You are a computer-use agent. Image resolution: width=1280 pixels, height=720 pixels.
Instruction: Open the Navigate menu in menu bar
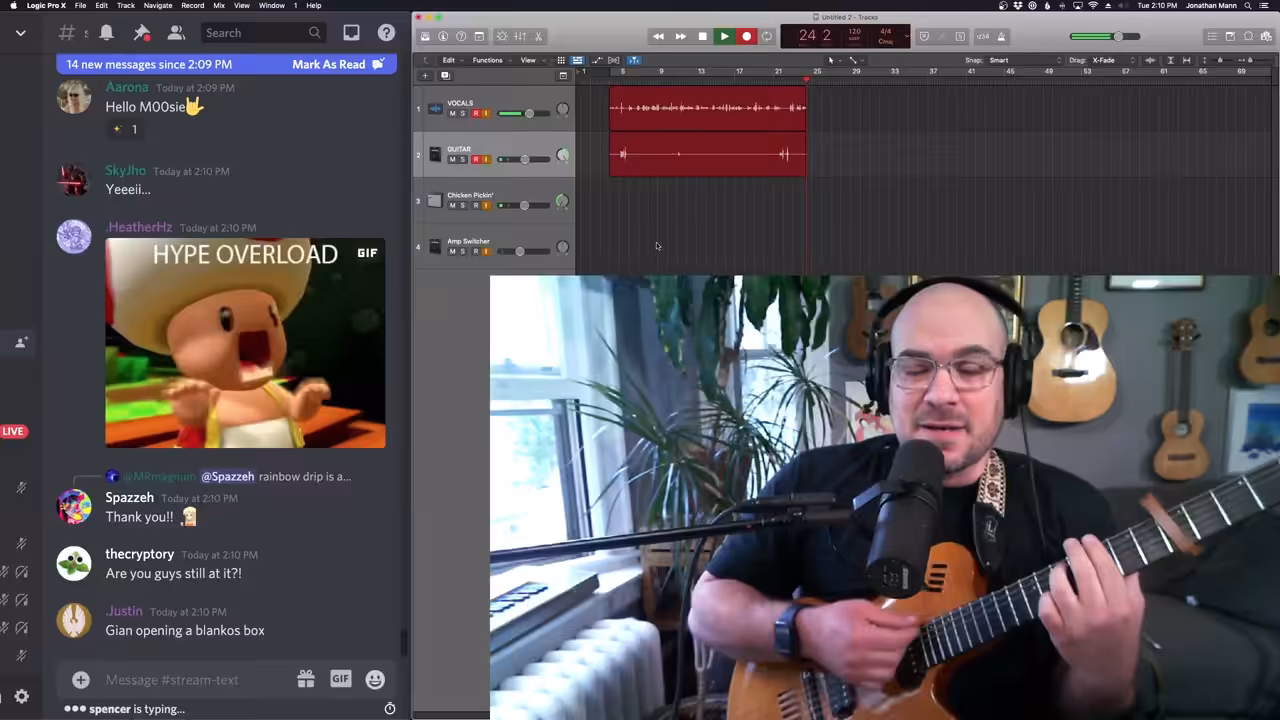click(x=158, y=5)
